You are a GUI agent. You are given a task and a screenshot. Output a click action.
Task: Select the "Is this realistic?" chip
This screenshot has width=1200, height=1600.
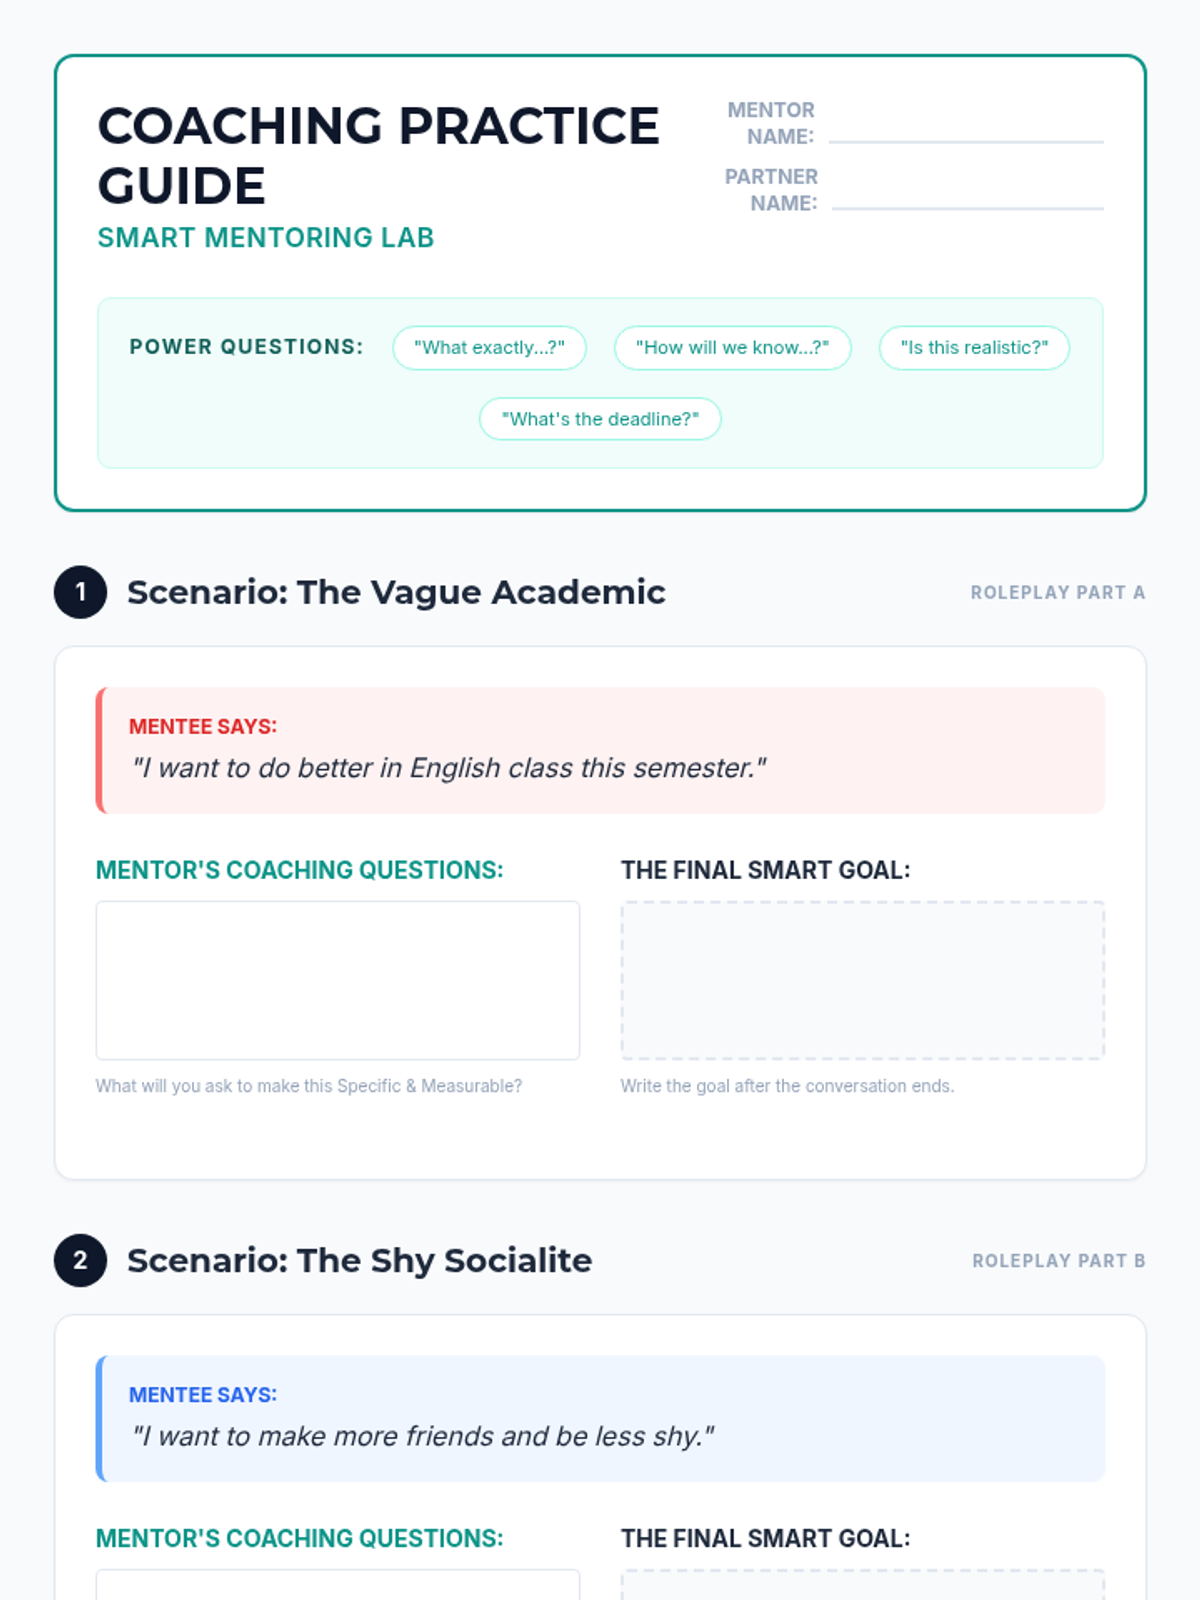[974, 348]
